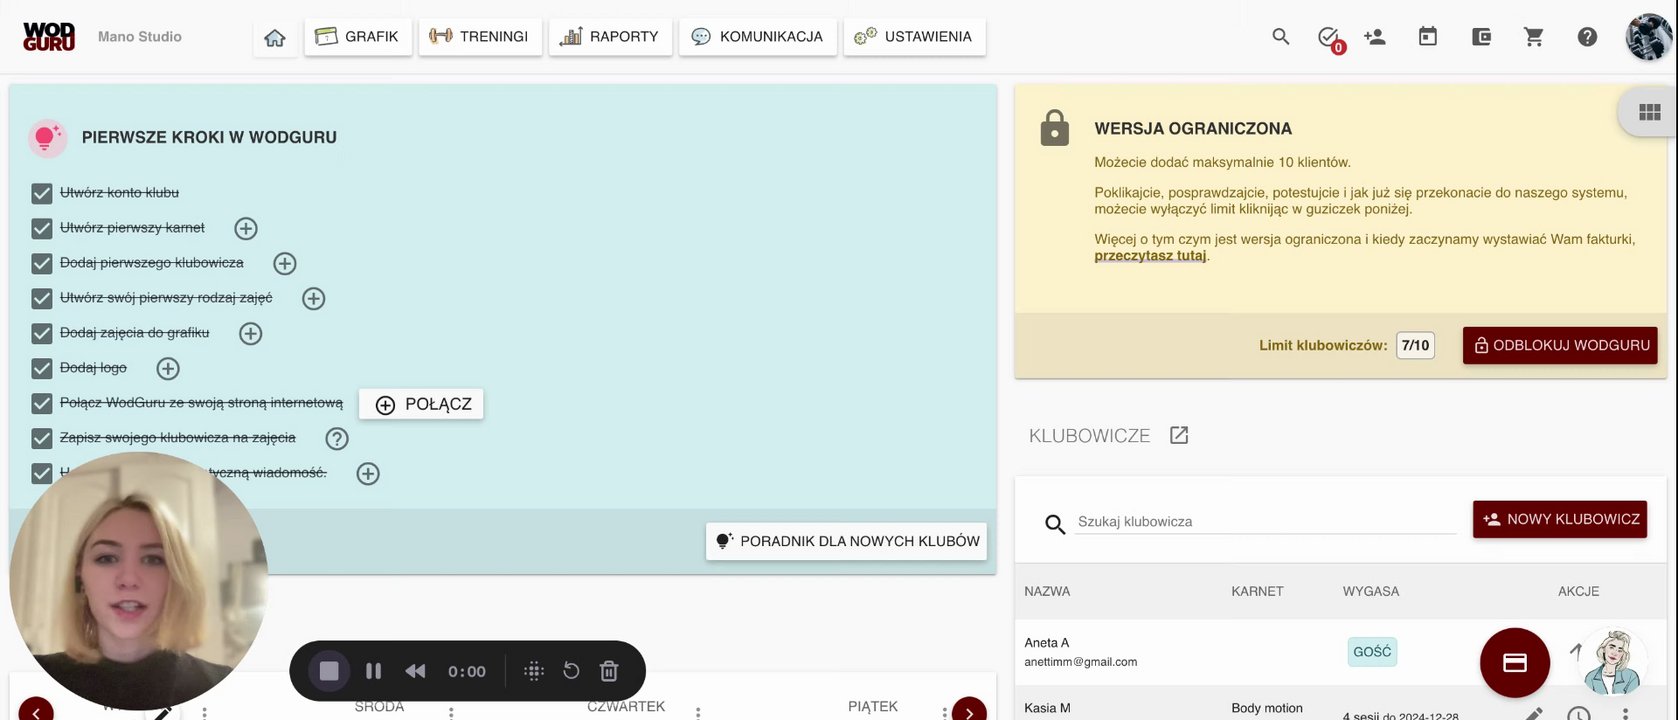Open the wallet icon in top bar

(x=1482, y=37)
